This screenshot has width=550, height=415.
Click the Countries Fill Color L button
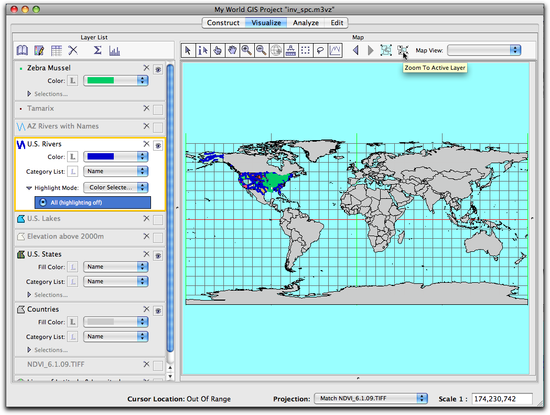click(73, 322)
